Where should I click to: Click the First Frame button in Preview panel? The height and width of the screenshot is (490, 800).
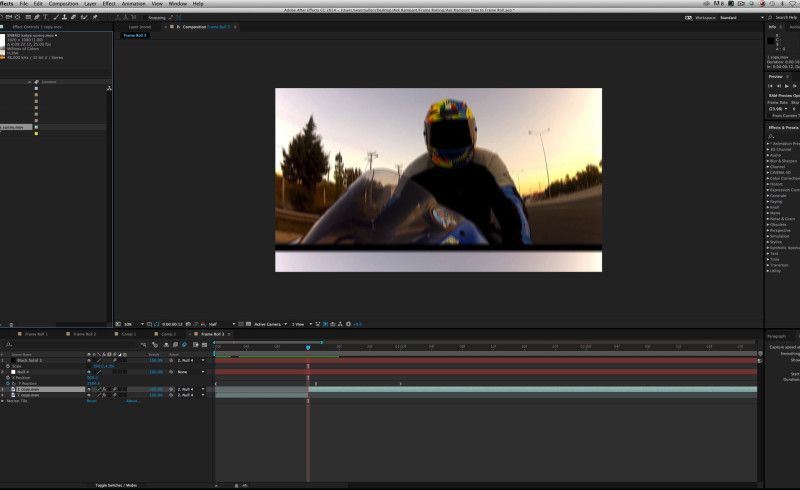click(x=770, y=86)
